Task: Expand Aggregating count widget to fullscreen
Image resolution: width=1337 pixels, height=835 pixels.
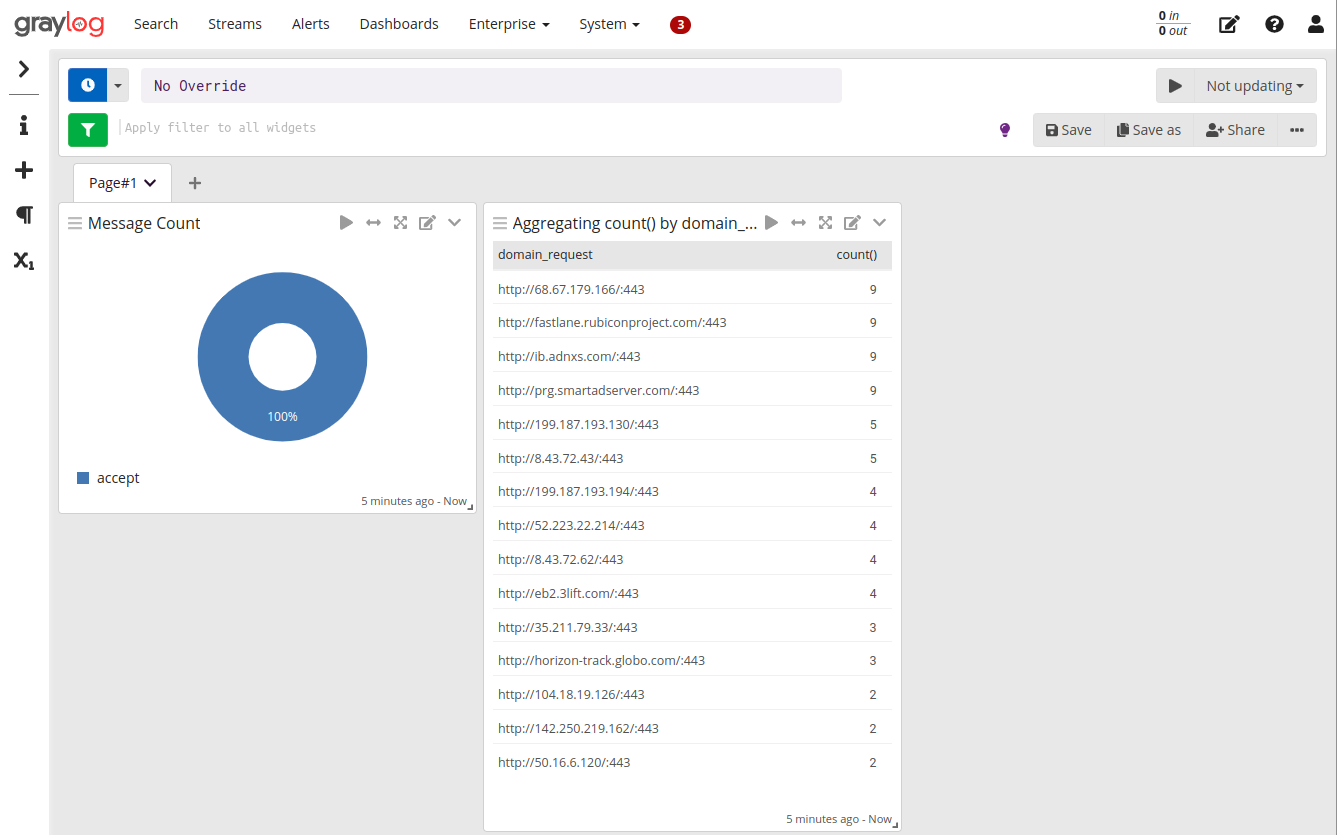Action: point(825,223)
